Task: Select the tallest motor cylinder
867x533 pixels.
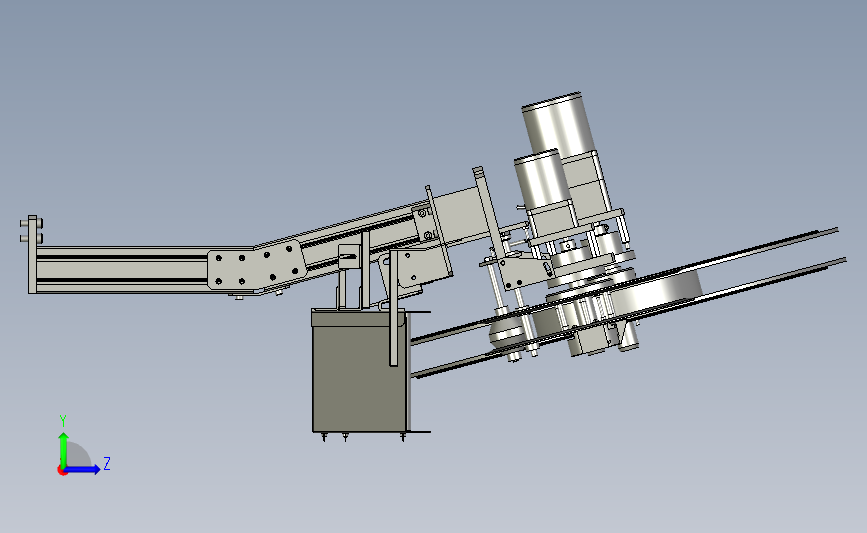Action: (x=558, y=124)
